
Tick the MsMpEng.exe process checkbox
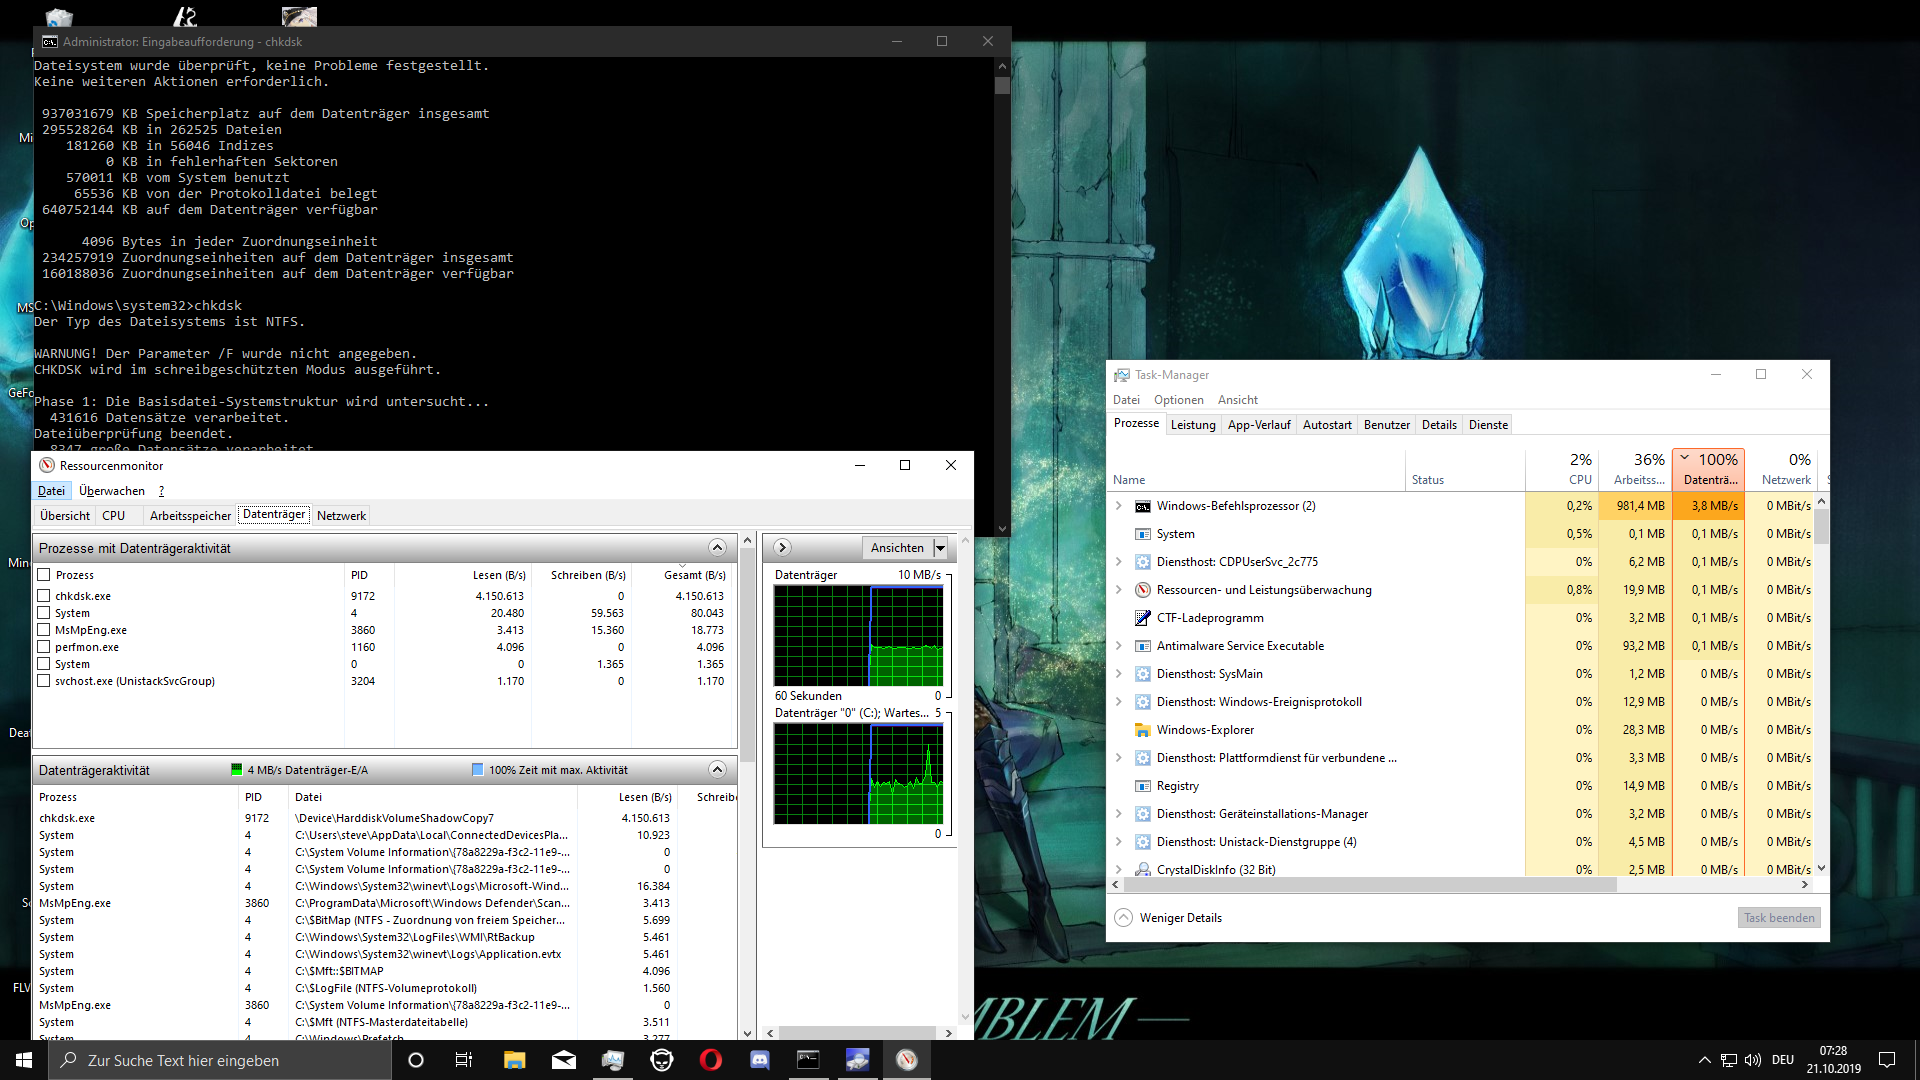pyautogui.click(x=44, y=630)
